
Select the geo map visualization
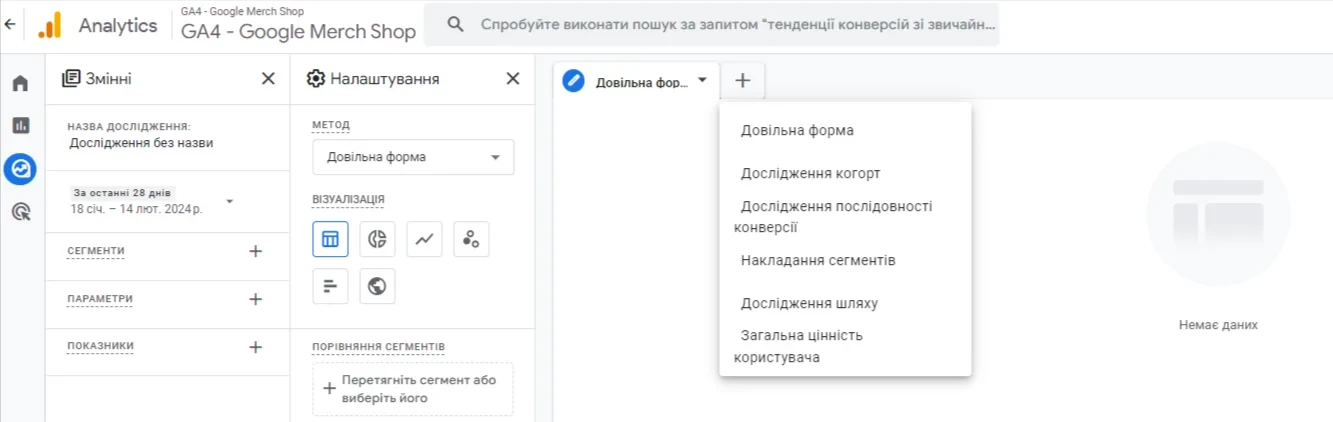click(377, 286)
